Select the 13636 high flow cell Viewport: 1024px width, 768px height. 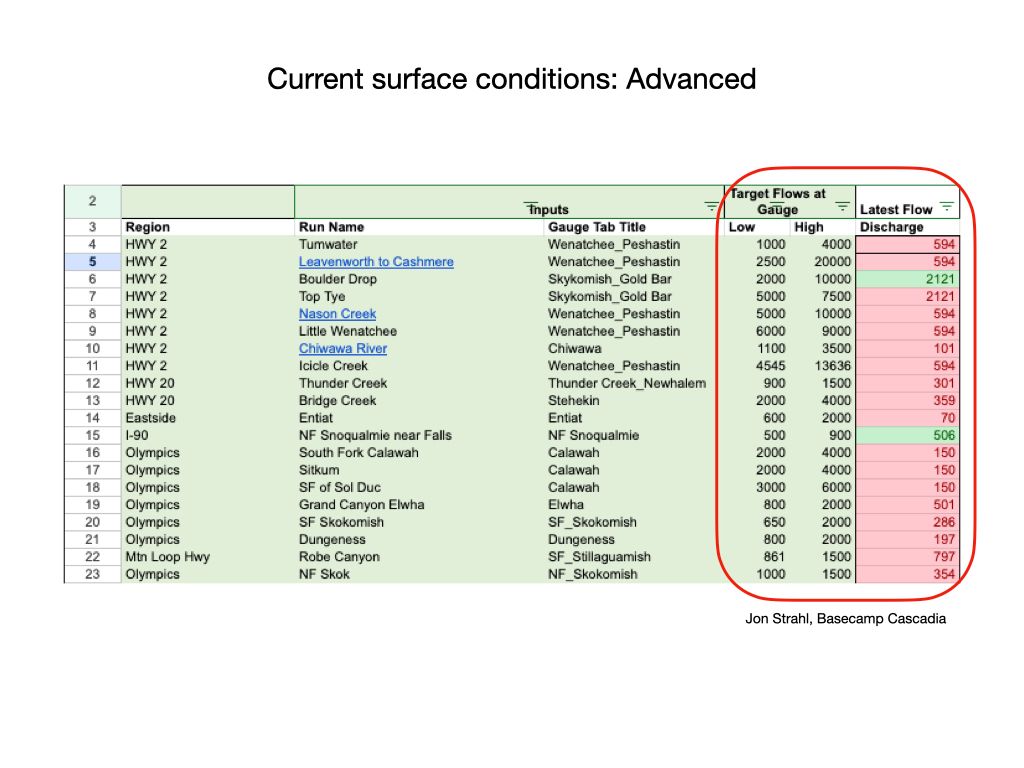[822, 366]
